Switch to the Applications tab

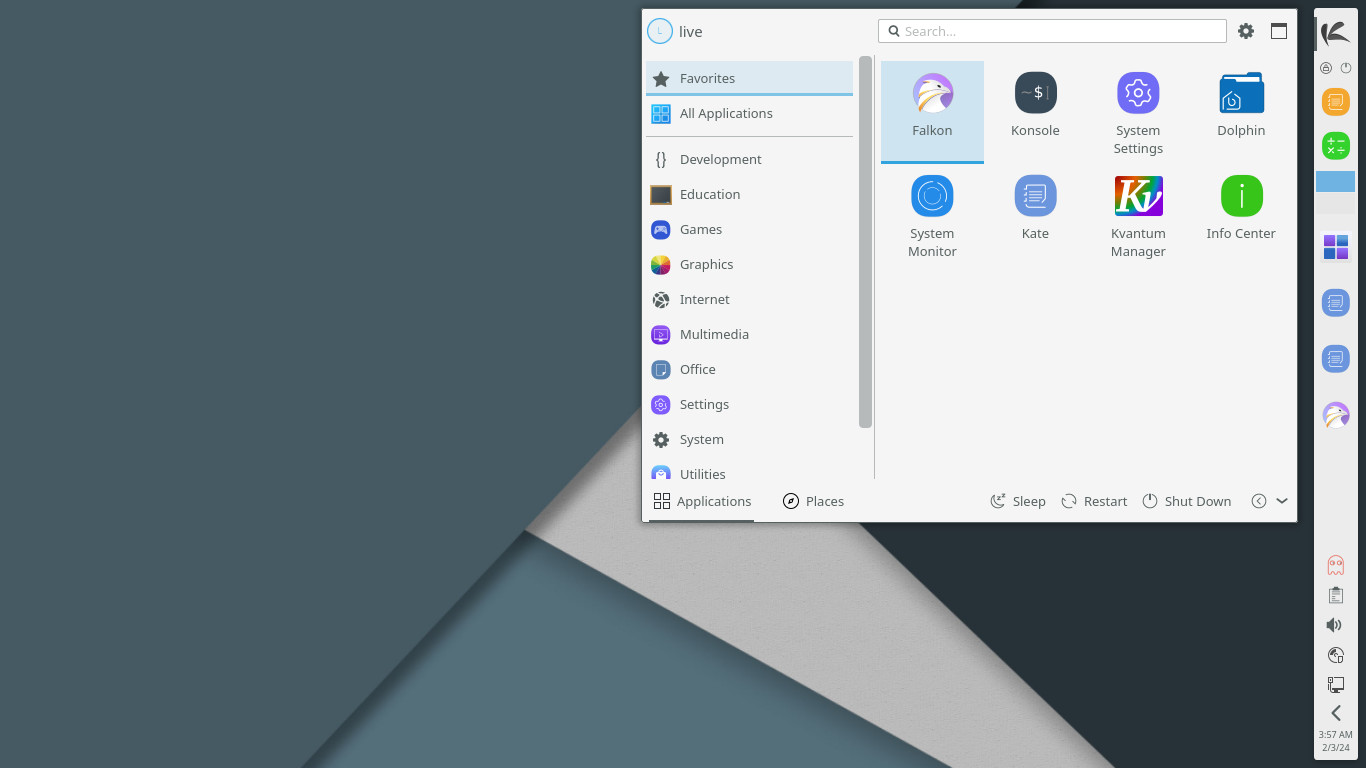pyautogui.click(x=702, y=501)
